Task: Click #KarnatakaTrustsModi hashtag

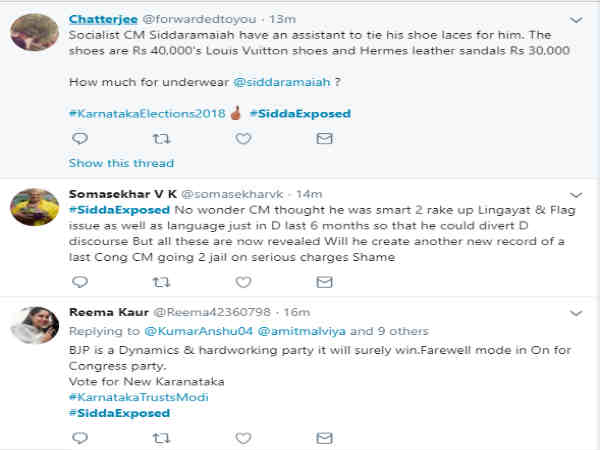Action: point(132,397)
